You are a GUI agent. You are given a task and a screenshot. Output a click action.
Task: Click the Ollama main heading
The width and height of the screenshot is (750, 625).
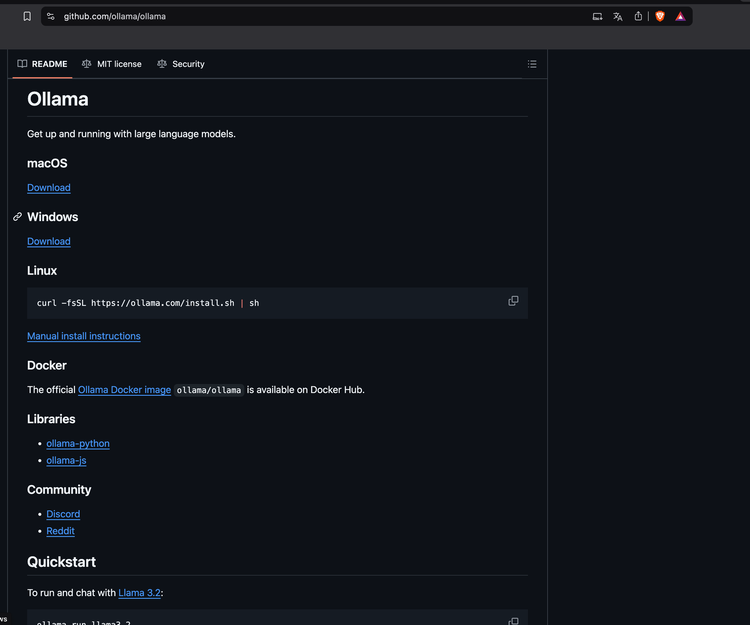point(58,99)
